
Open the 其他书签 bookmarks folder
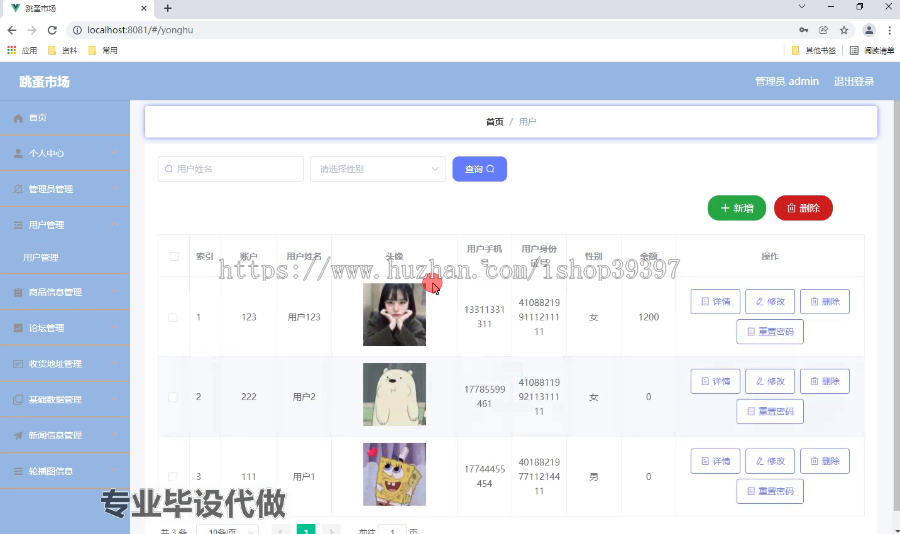pos(813,51)
